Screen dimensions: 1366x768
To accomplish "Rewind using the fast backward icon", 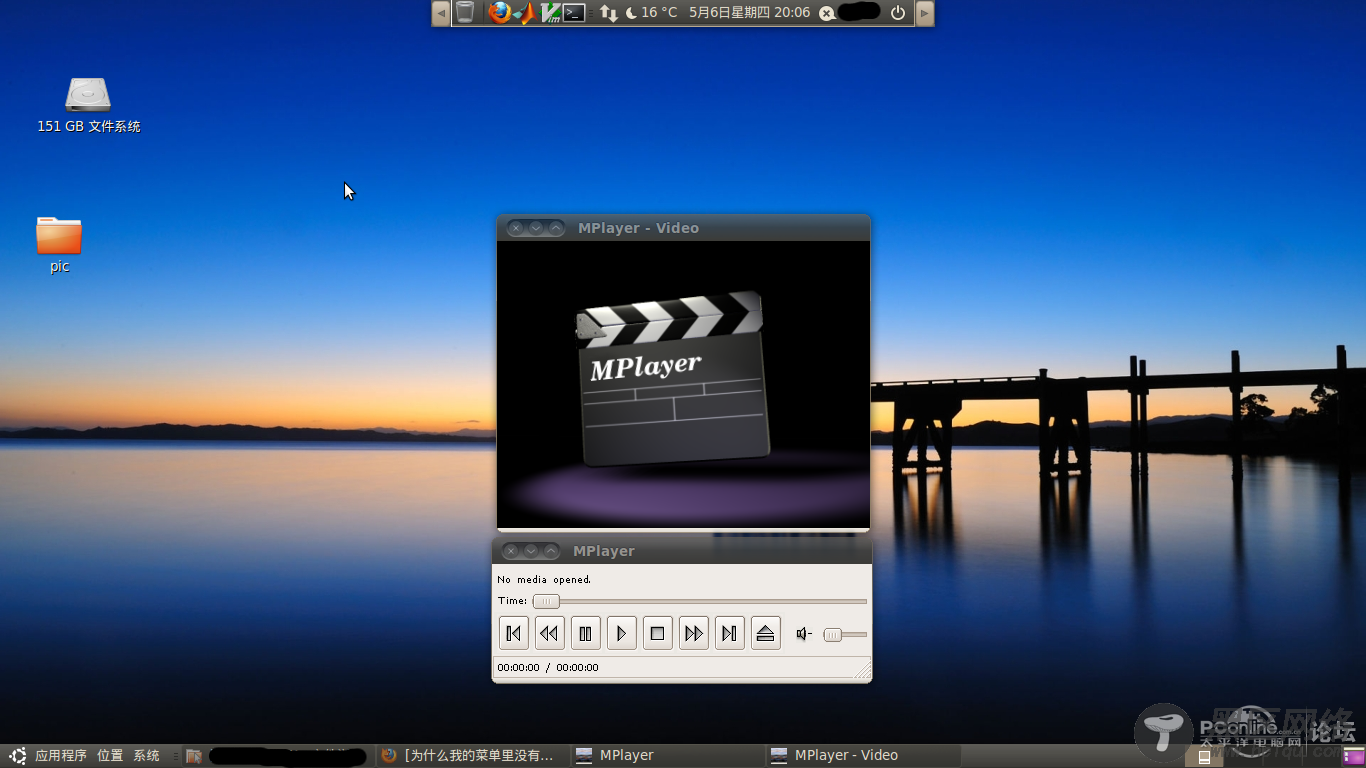I will 549,632.
